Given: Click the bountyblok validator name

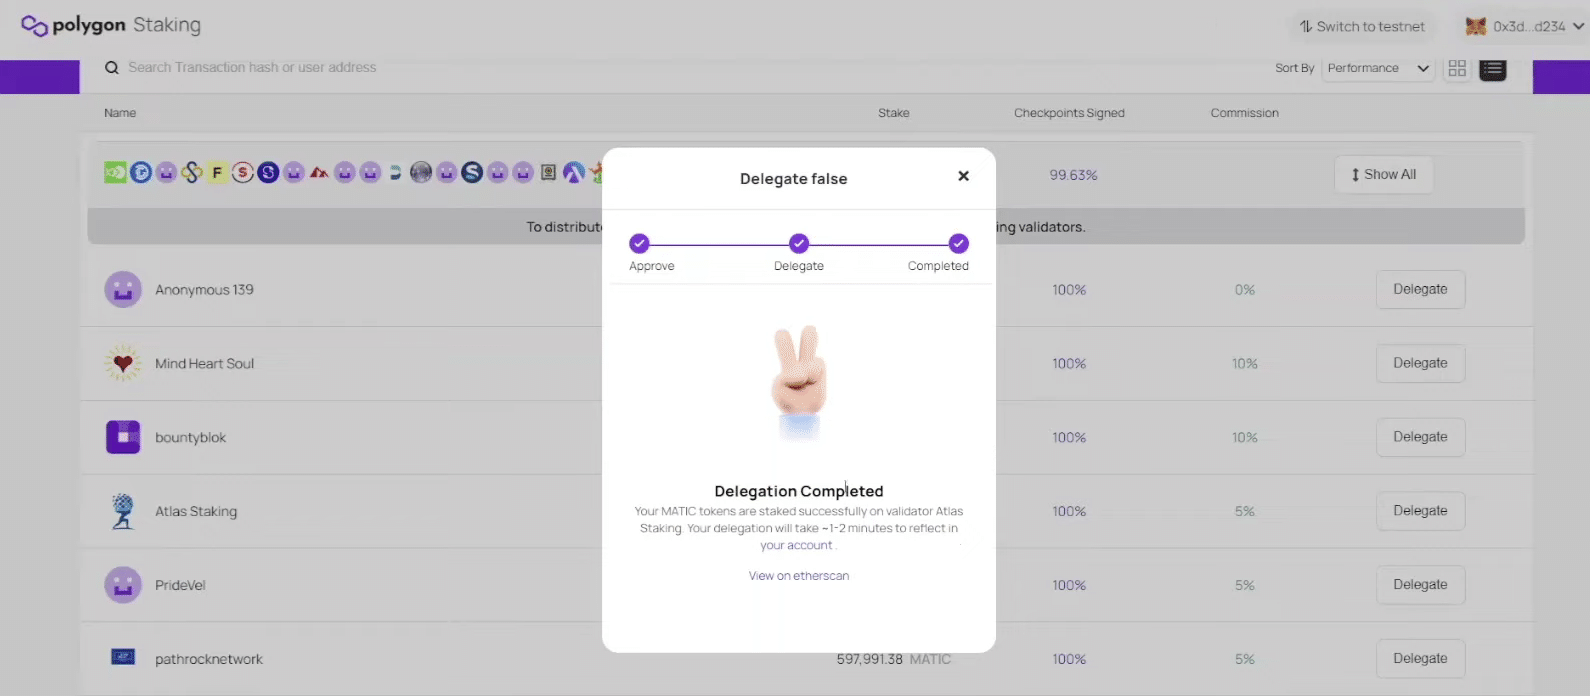Looking at the screenshot, I should 190,438.
